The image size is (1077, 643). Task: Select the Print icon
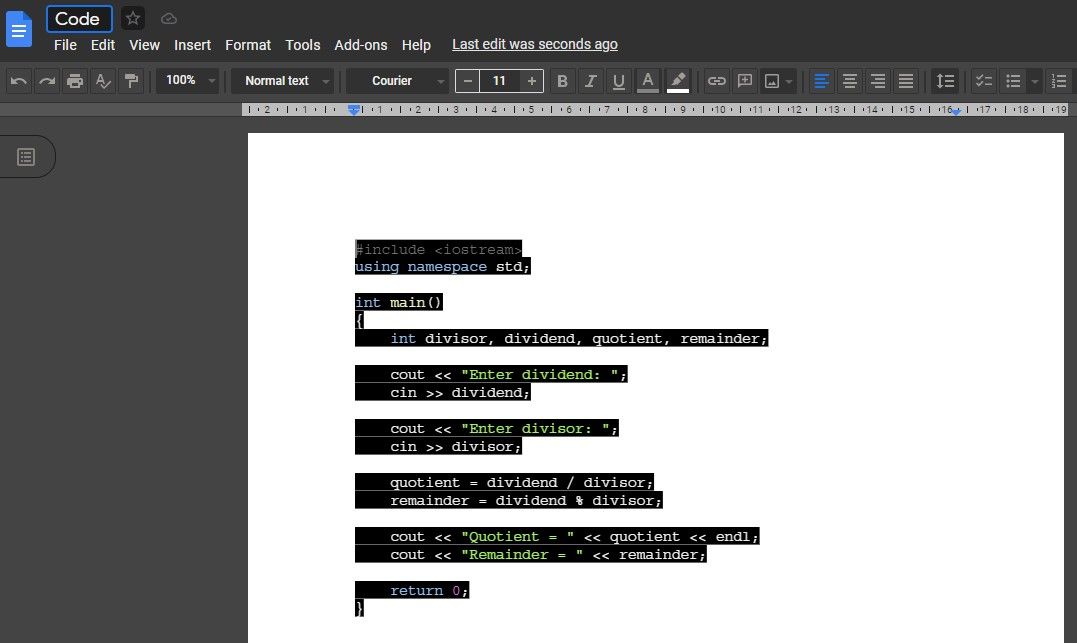pyautogui.click(x=75, y=81)
